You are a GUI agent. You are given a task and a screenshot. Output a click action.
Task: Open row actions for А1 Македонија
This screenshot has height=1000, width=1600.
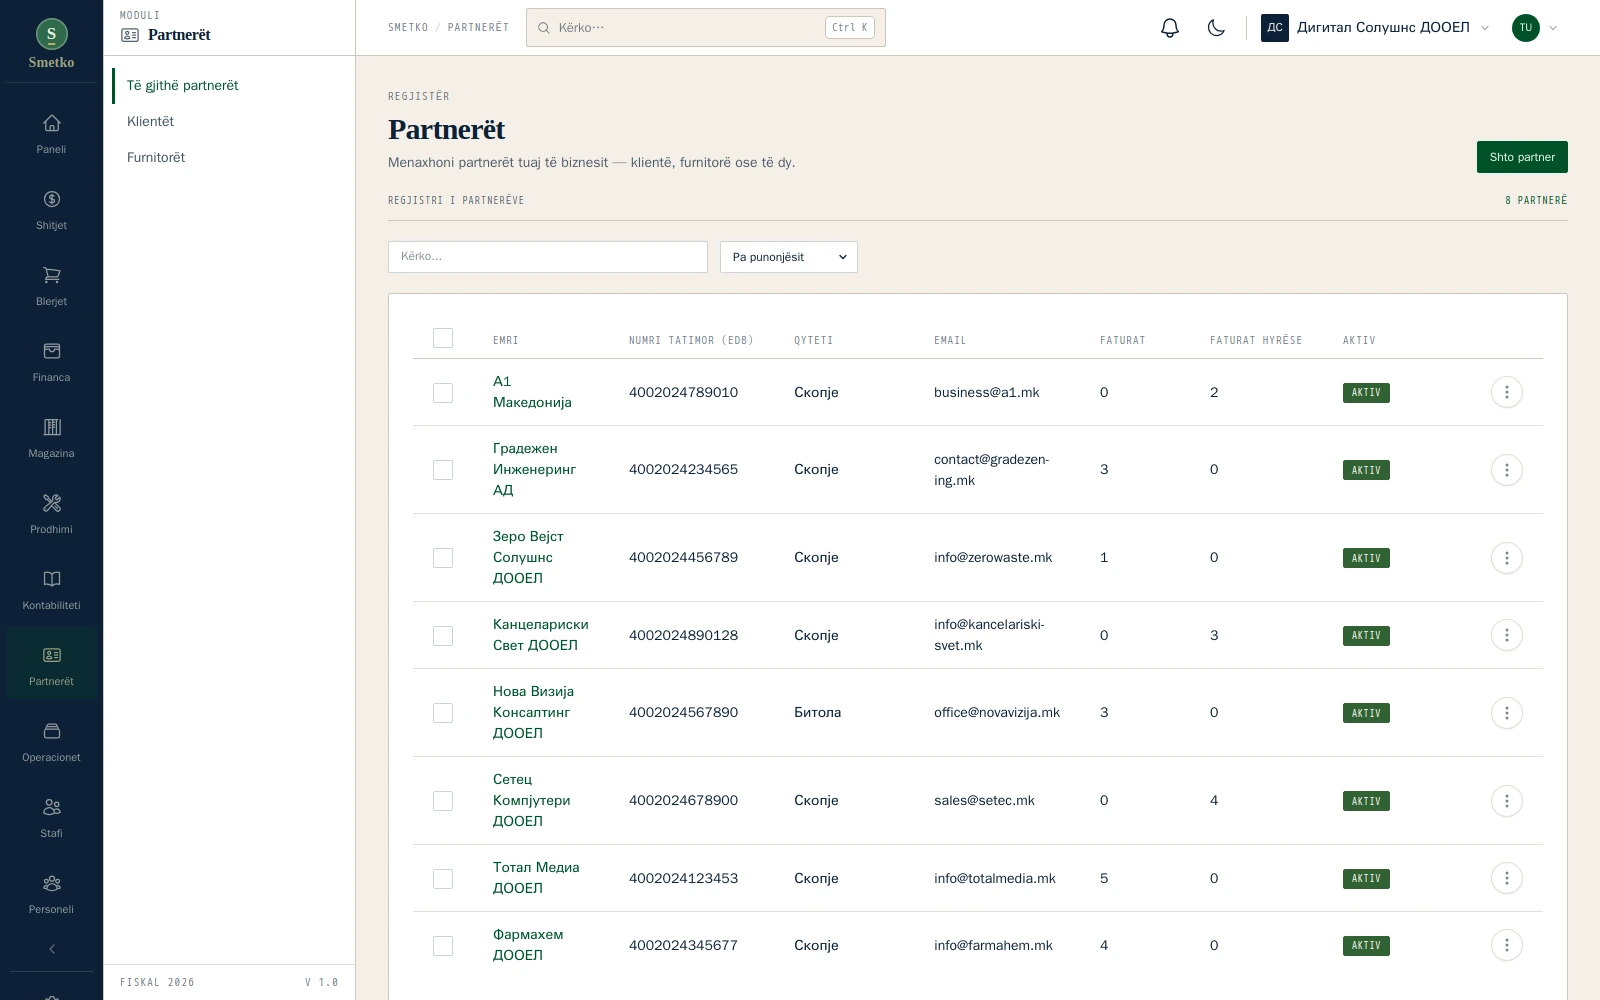point(1506,392)
